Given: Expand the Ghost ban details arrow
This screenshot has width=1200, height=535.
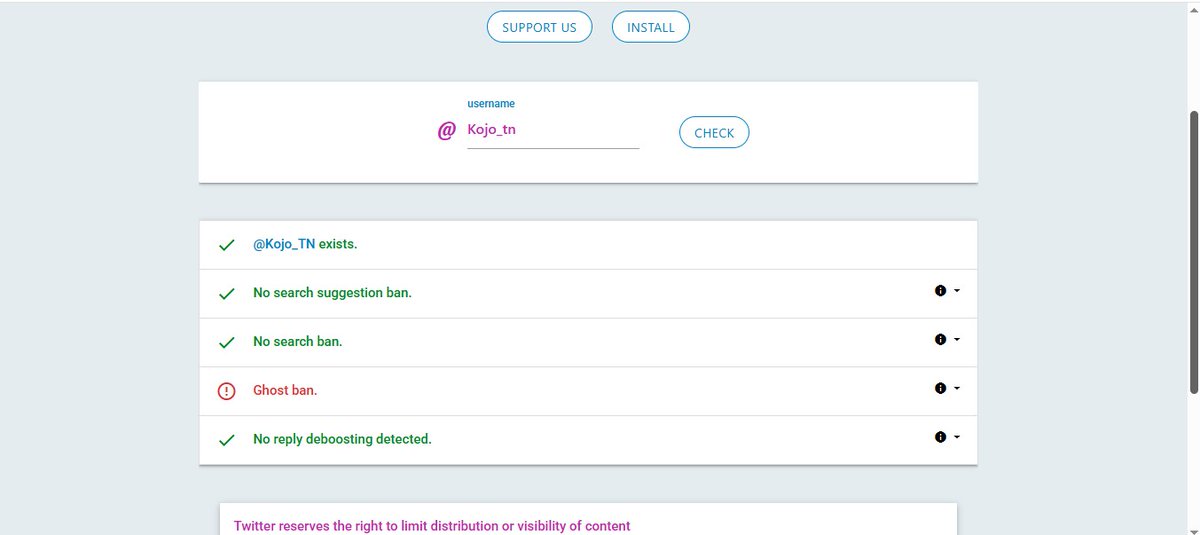Looking at the screenshot, I should pyautogui.click(x=957, y=389).
